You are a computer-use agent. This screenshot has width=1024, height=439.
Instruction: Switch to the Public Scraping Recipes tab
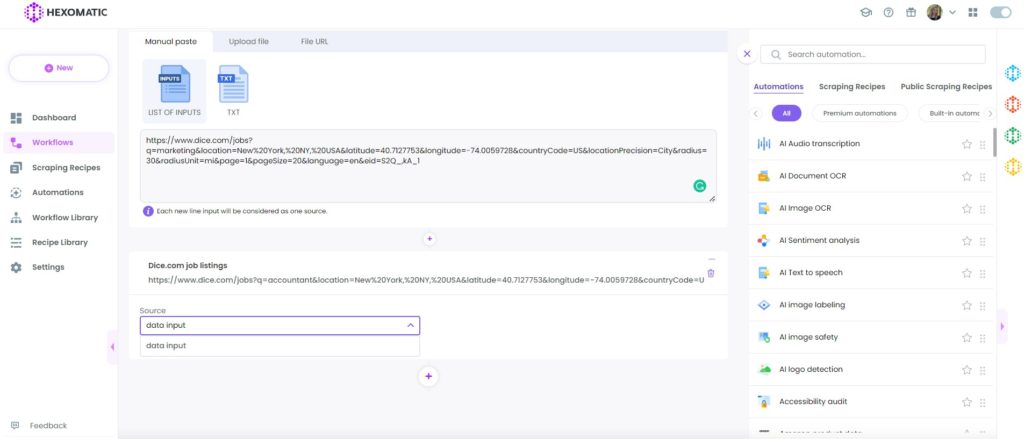pyautogui.click(x=946, y=87)
